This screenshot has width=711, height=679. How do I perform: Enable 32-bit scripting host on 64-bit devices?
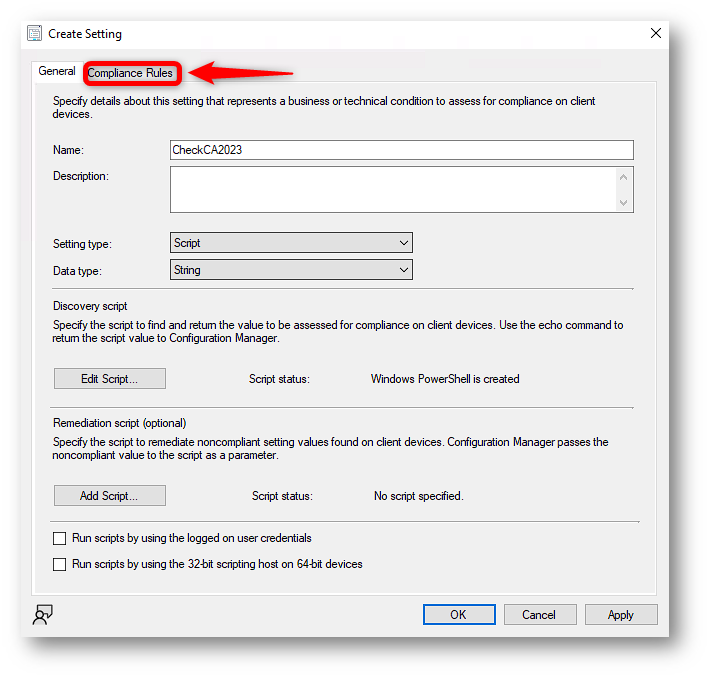tap(59, 564)
